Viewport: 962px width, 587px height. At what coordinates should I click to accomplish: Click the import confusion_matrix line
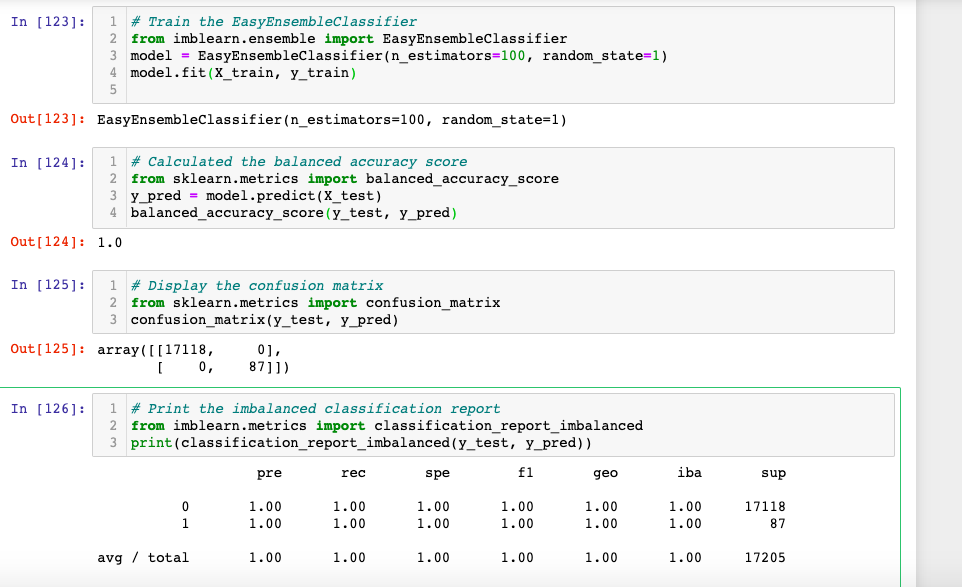coord(315,303)
